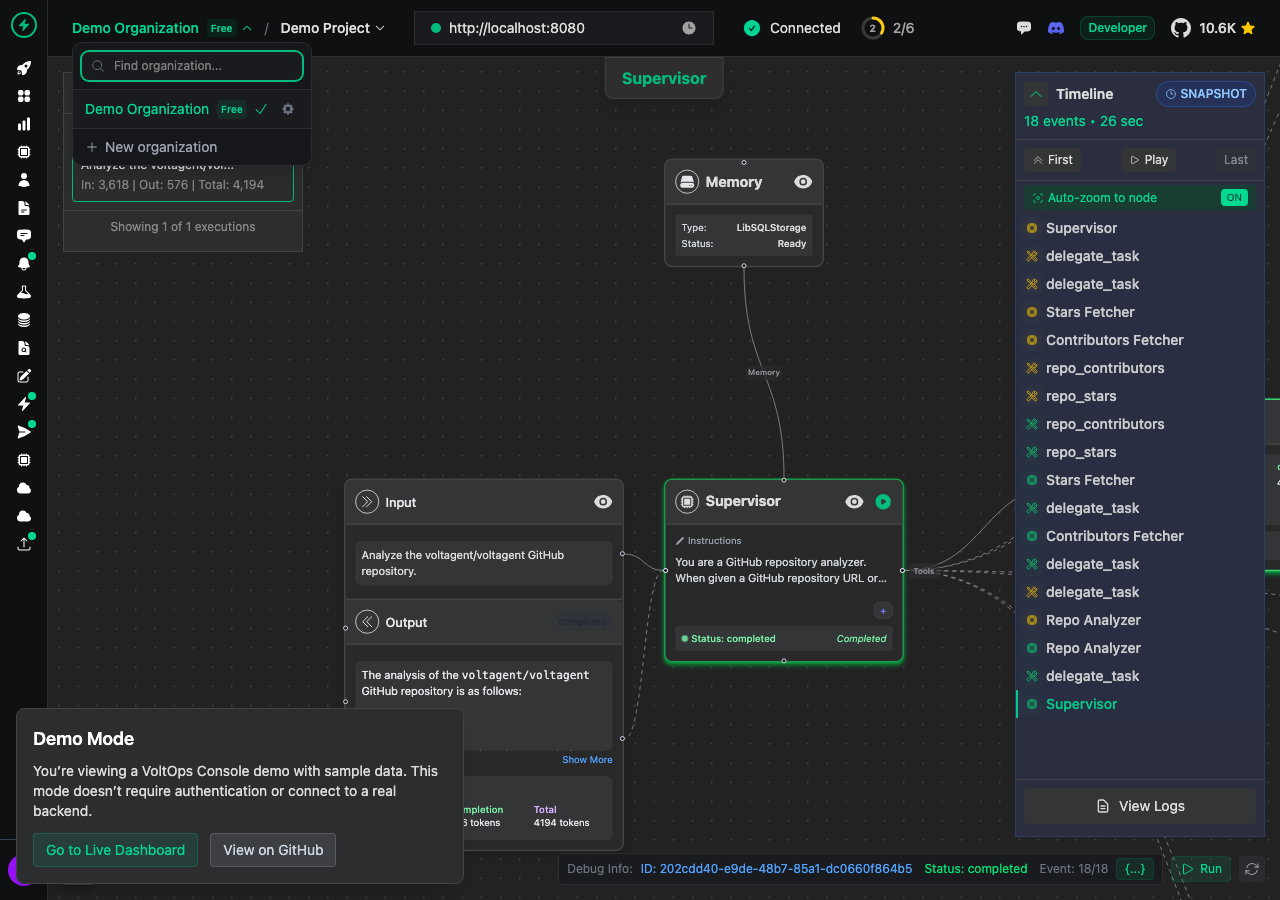Open the file search sidebar icon

[24, 348]
